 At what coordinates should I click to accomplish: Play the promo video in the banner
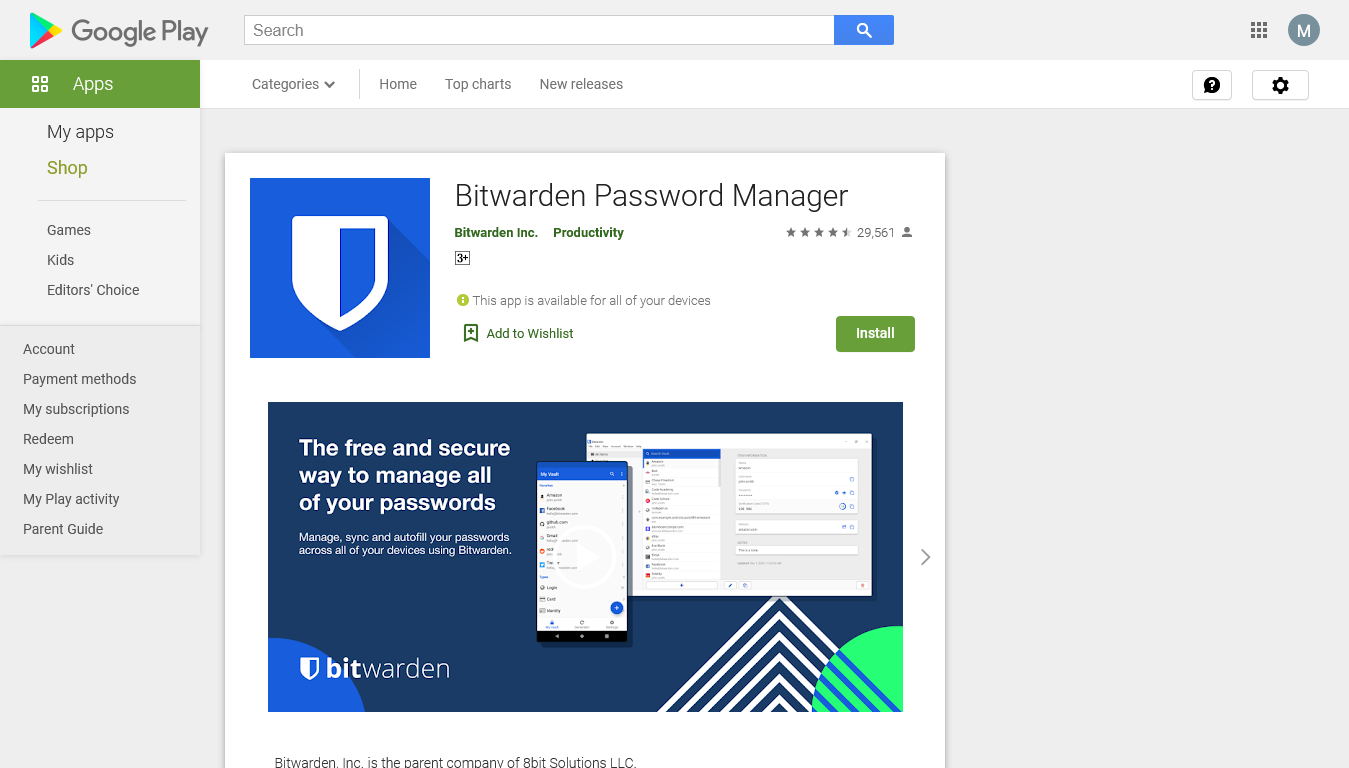pyautogui.click(x=585, y=557)
